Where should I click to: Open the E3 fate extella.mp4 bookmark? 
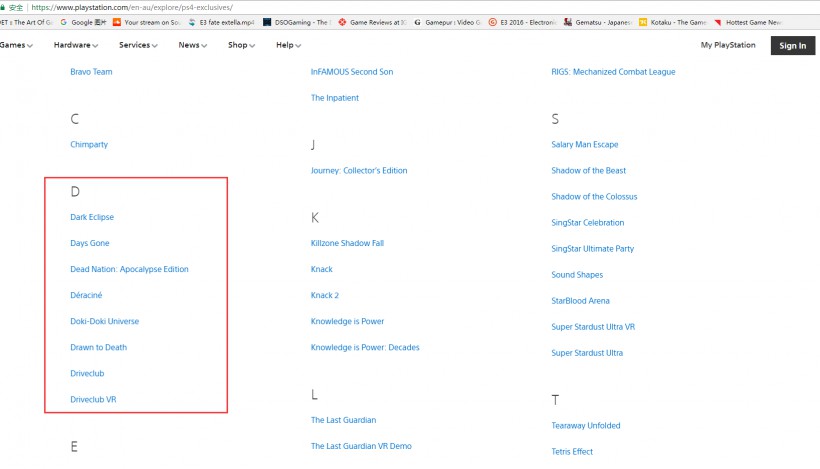pos(221,22)
